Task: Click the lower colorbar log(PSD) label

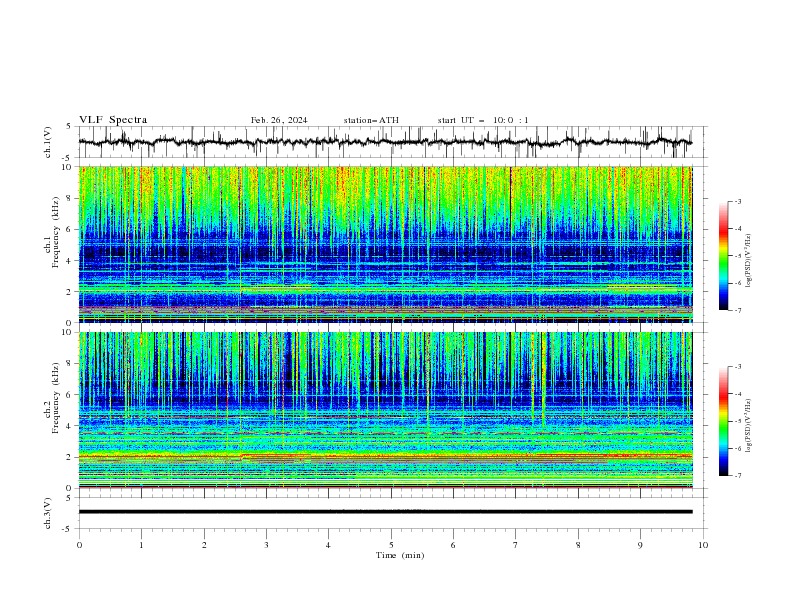Action: click(x=748, y=425)
